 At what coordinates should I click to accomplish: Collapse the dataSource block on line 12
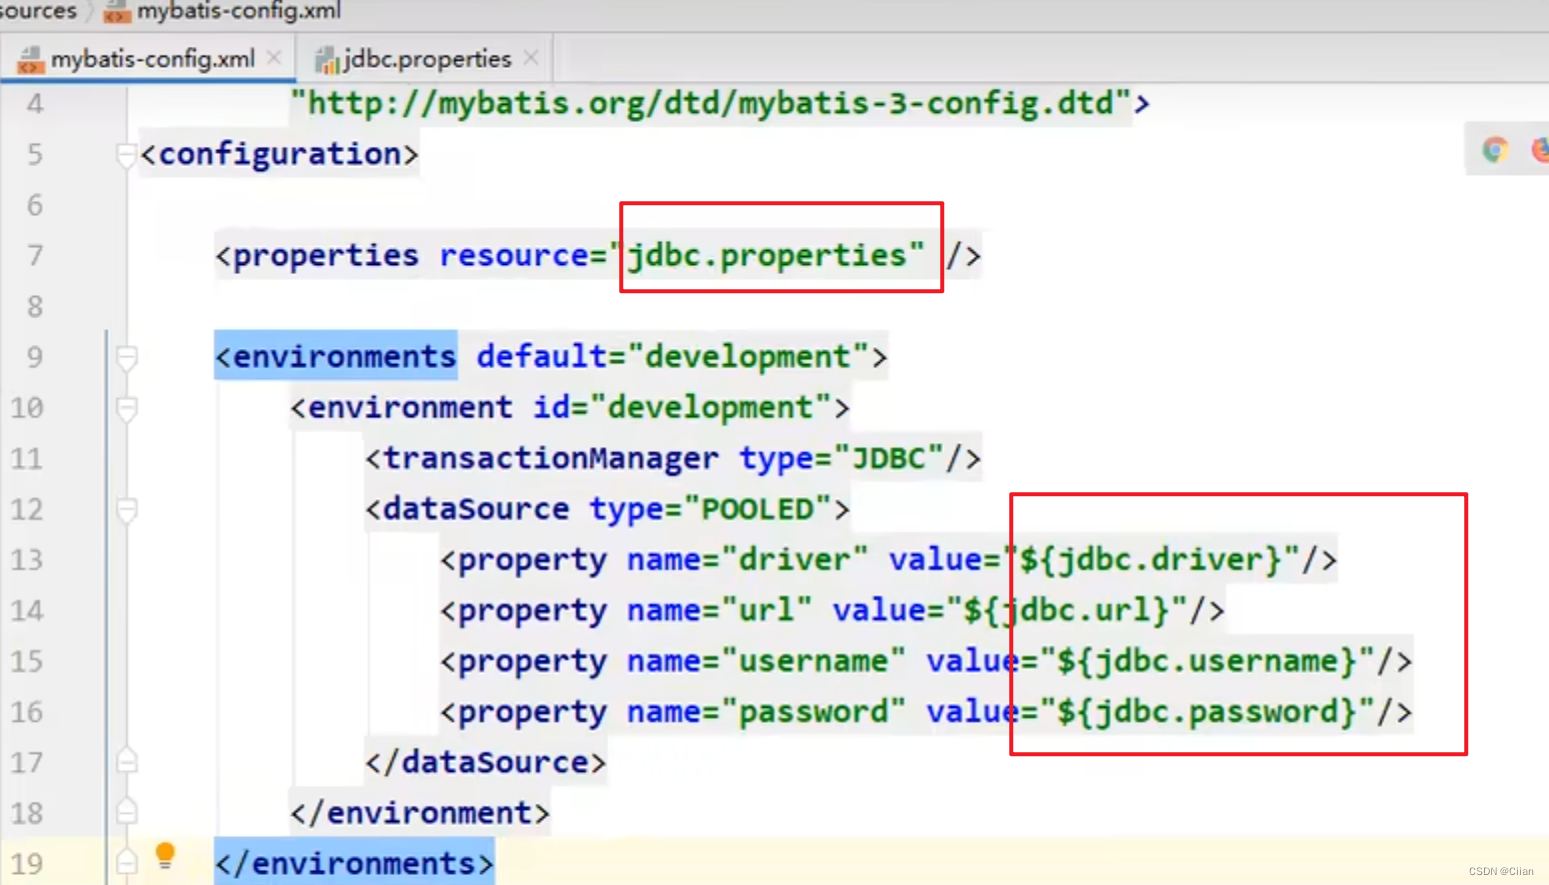coord(126,510)
